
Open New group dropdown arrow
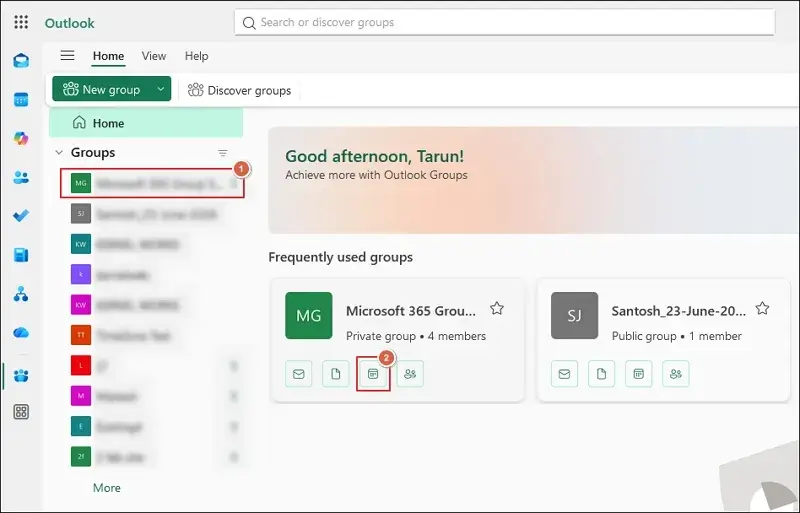point(160,89)
